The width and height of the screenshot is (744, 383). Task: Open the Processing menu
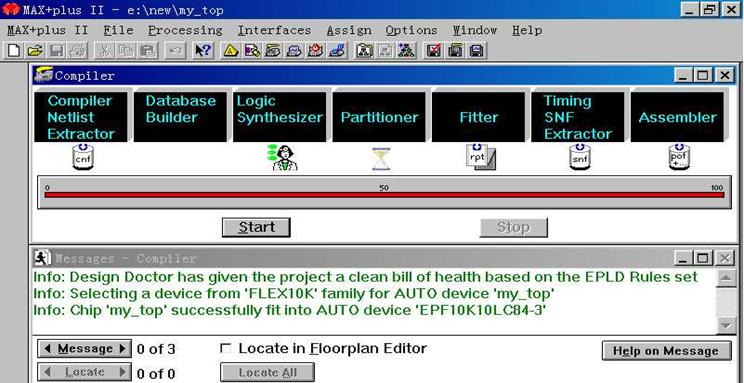pos(185,30)
